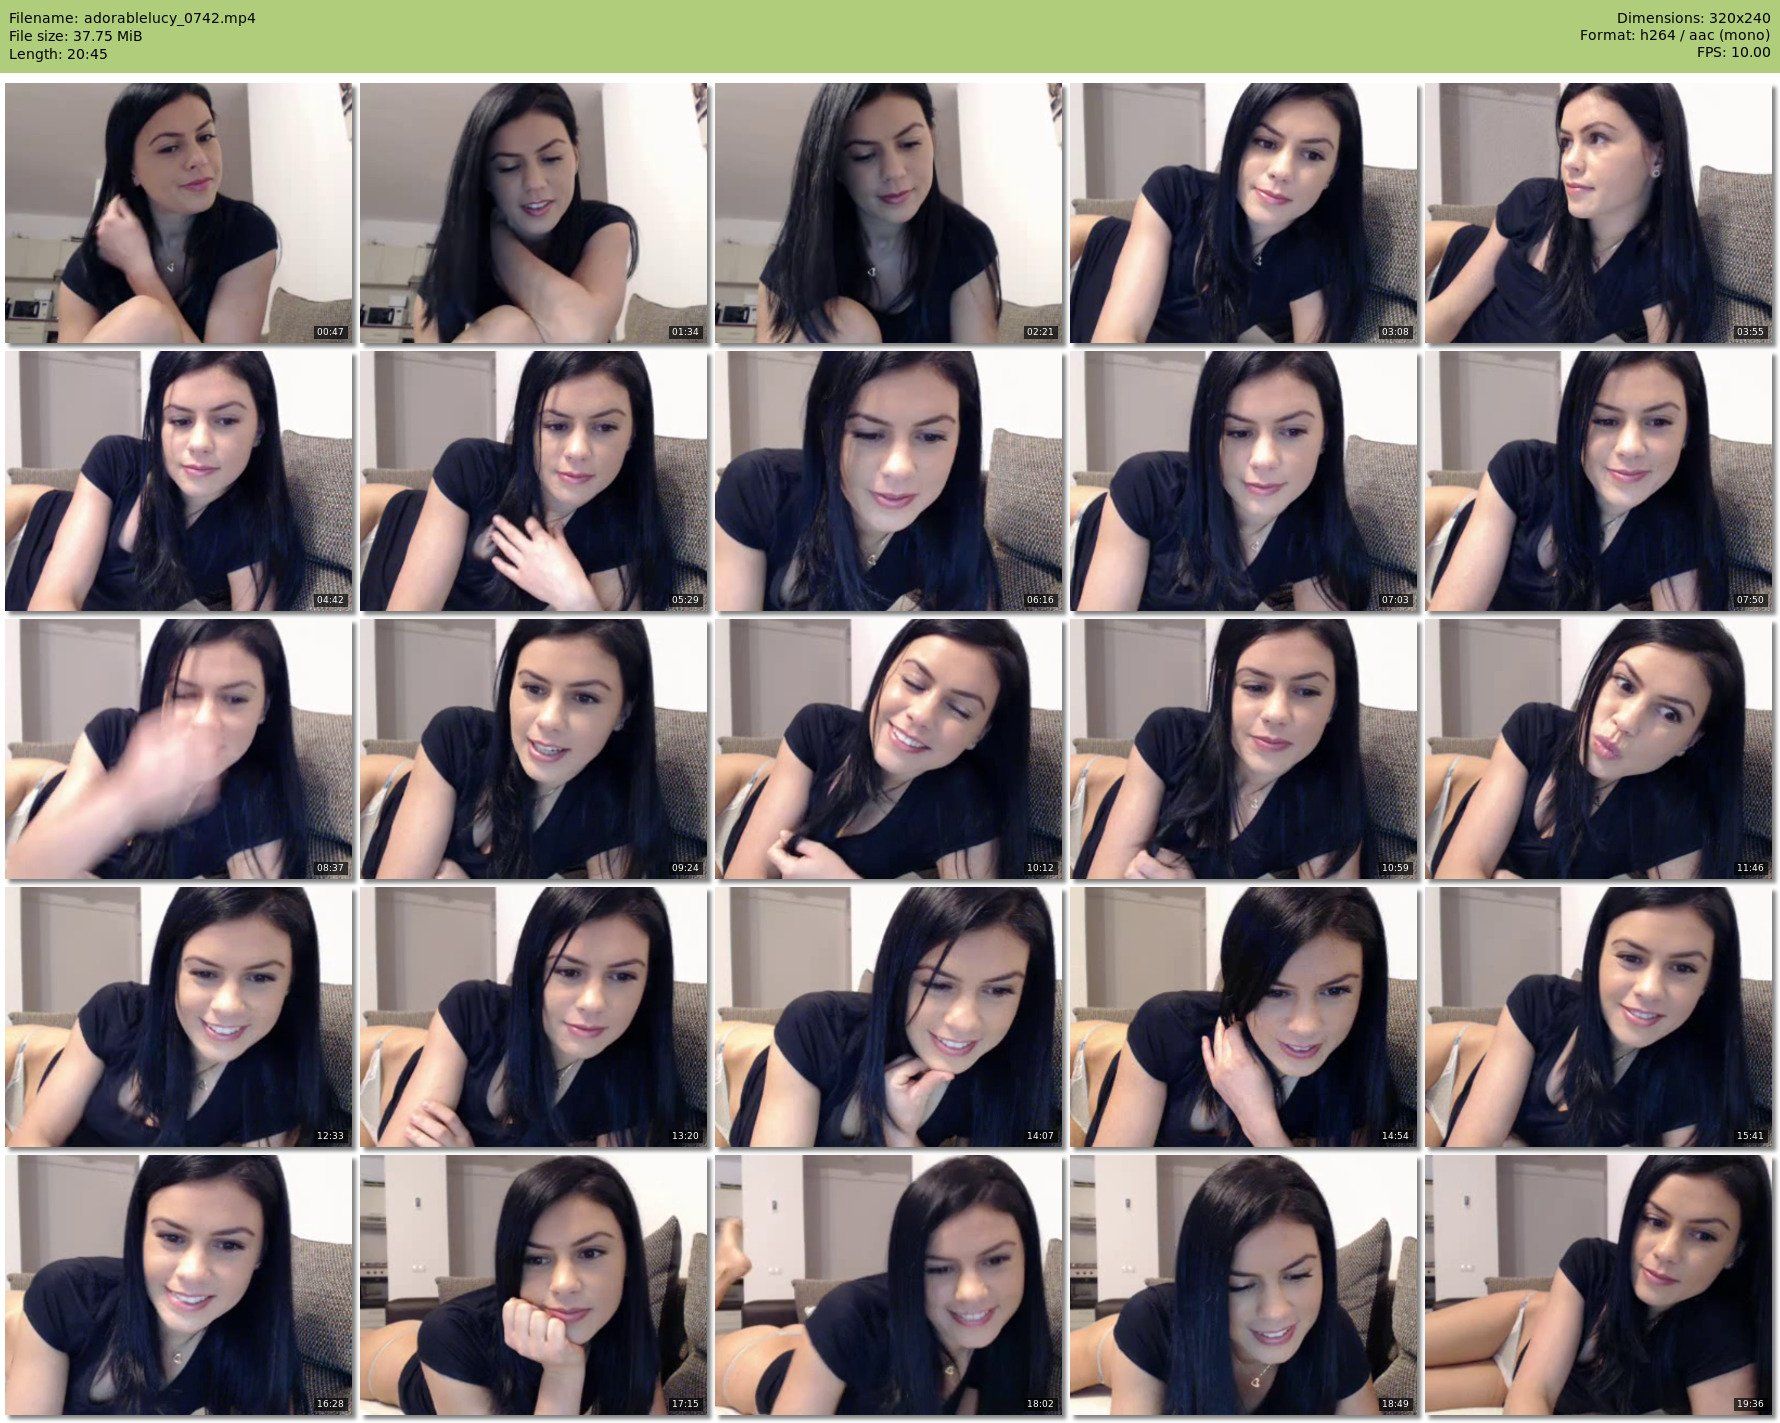
Task: Click the "Format: h264 / aac (mono)" line
Action: pyautogui.click(x=1675, y=36)
